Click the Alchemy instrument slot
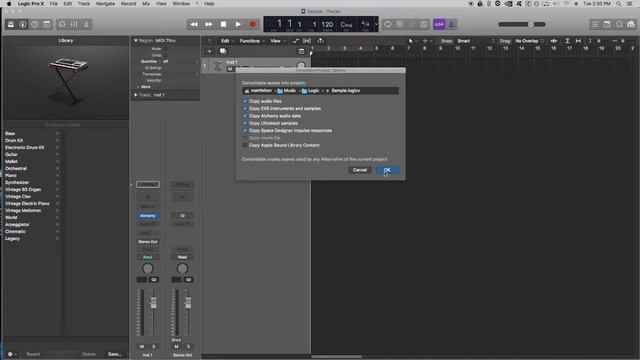Image resolution: width=640 pixels, height=360 pixels. pyautogui.click(x=148, y=216)
